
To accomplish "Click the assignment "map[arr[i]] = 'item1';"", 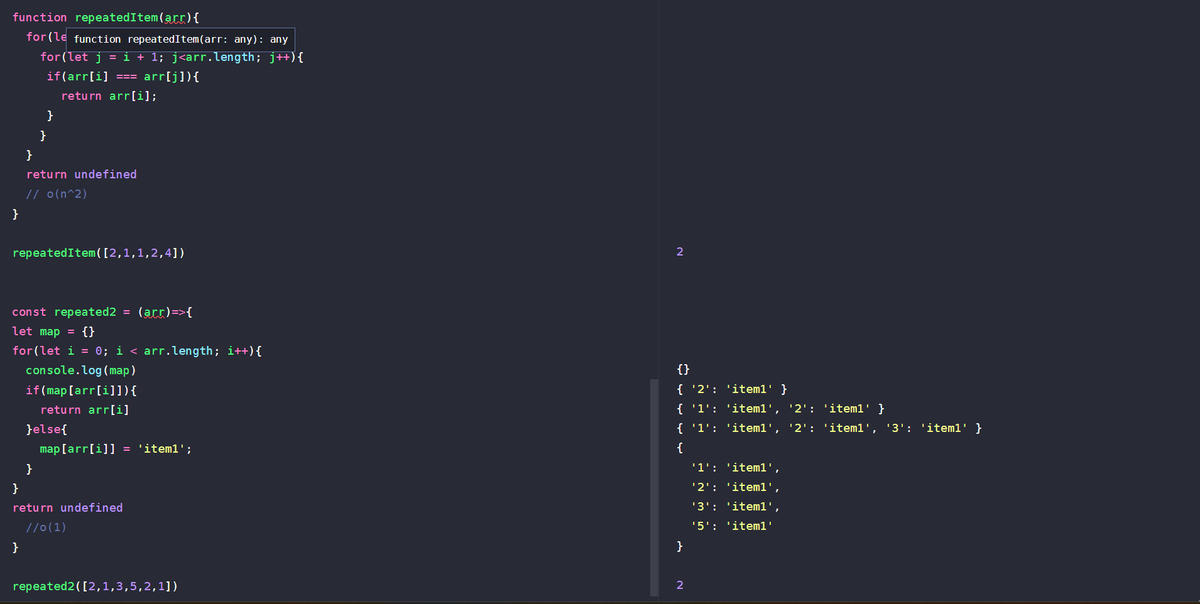I will (116, 449).
